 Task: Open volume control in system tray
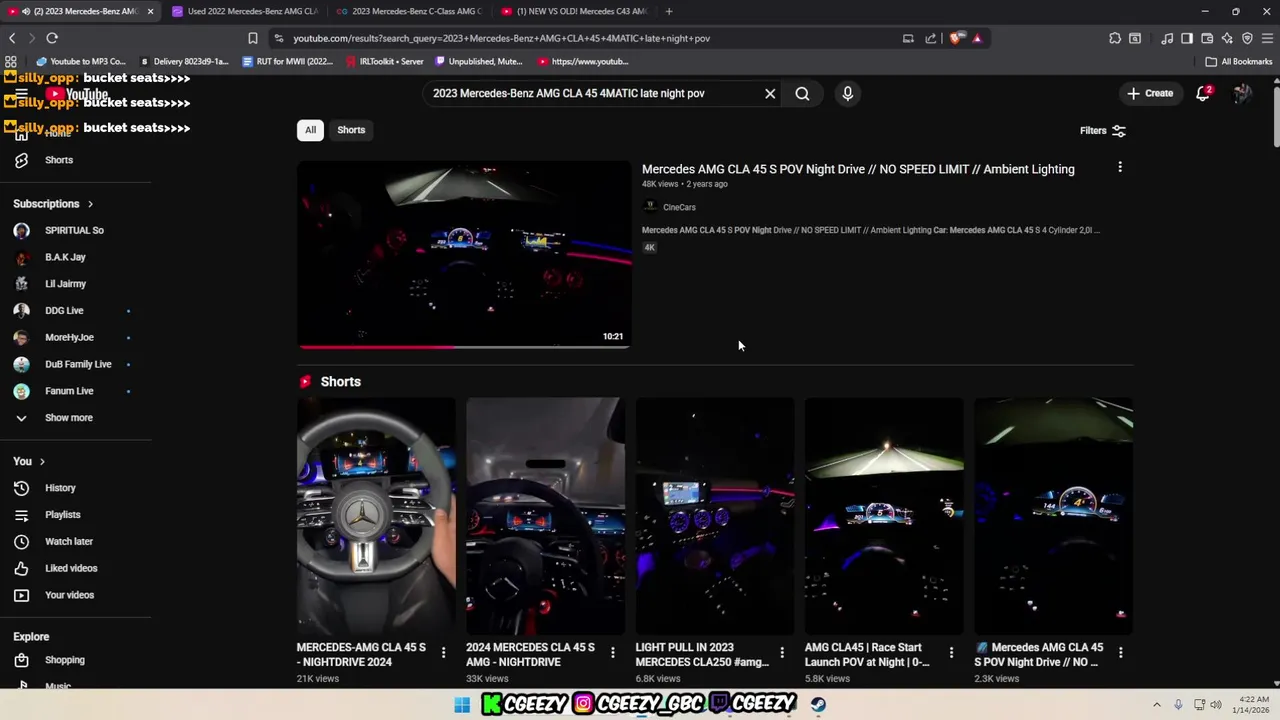(x=1217, y=704)
